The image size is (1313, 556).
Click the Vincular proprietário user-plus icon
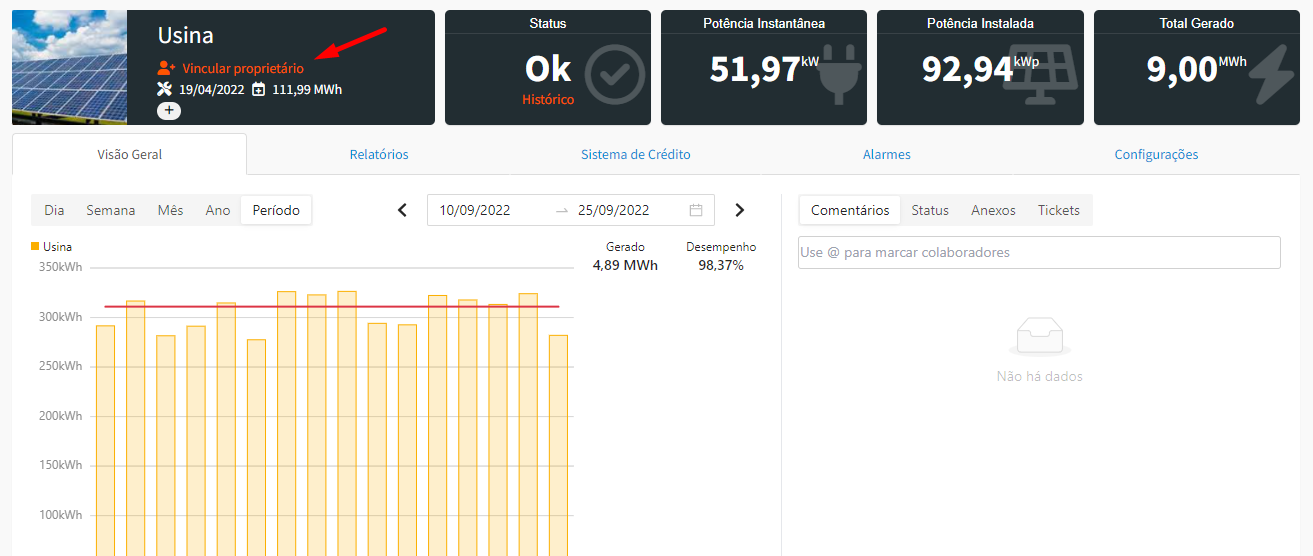click(x=166, y=69)
